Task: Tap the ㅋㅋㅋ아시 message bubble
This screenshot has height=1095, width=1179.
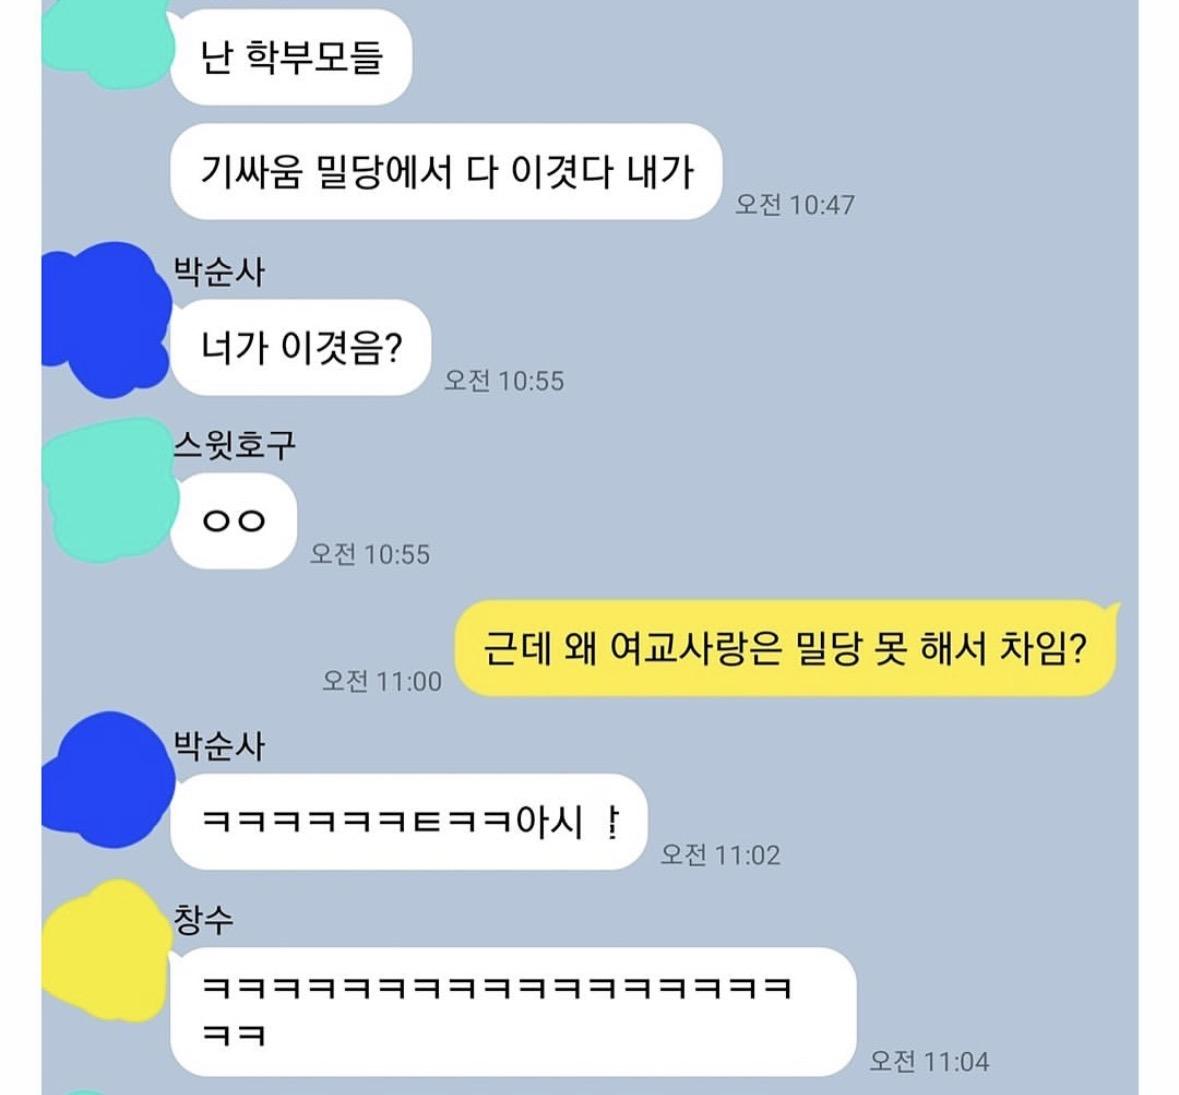Action: pyautogui.click(x=409, y=821)
